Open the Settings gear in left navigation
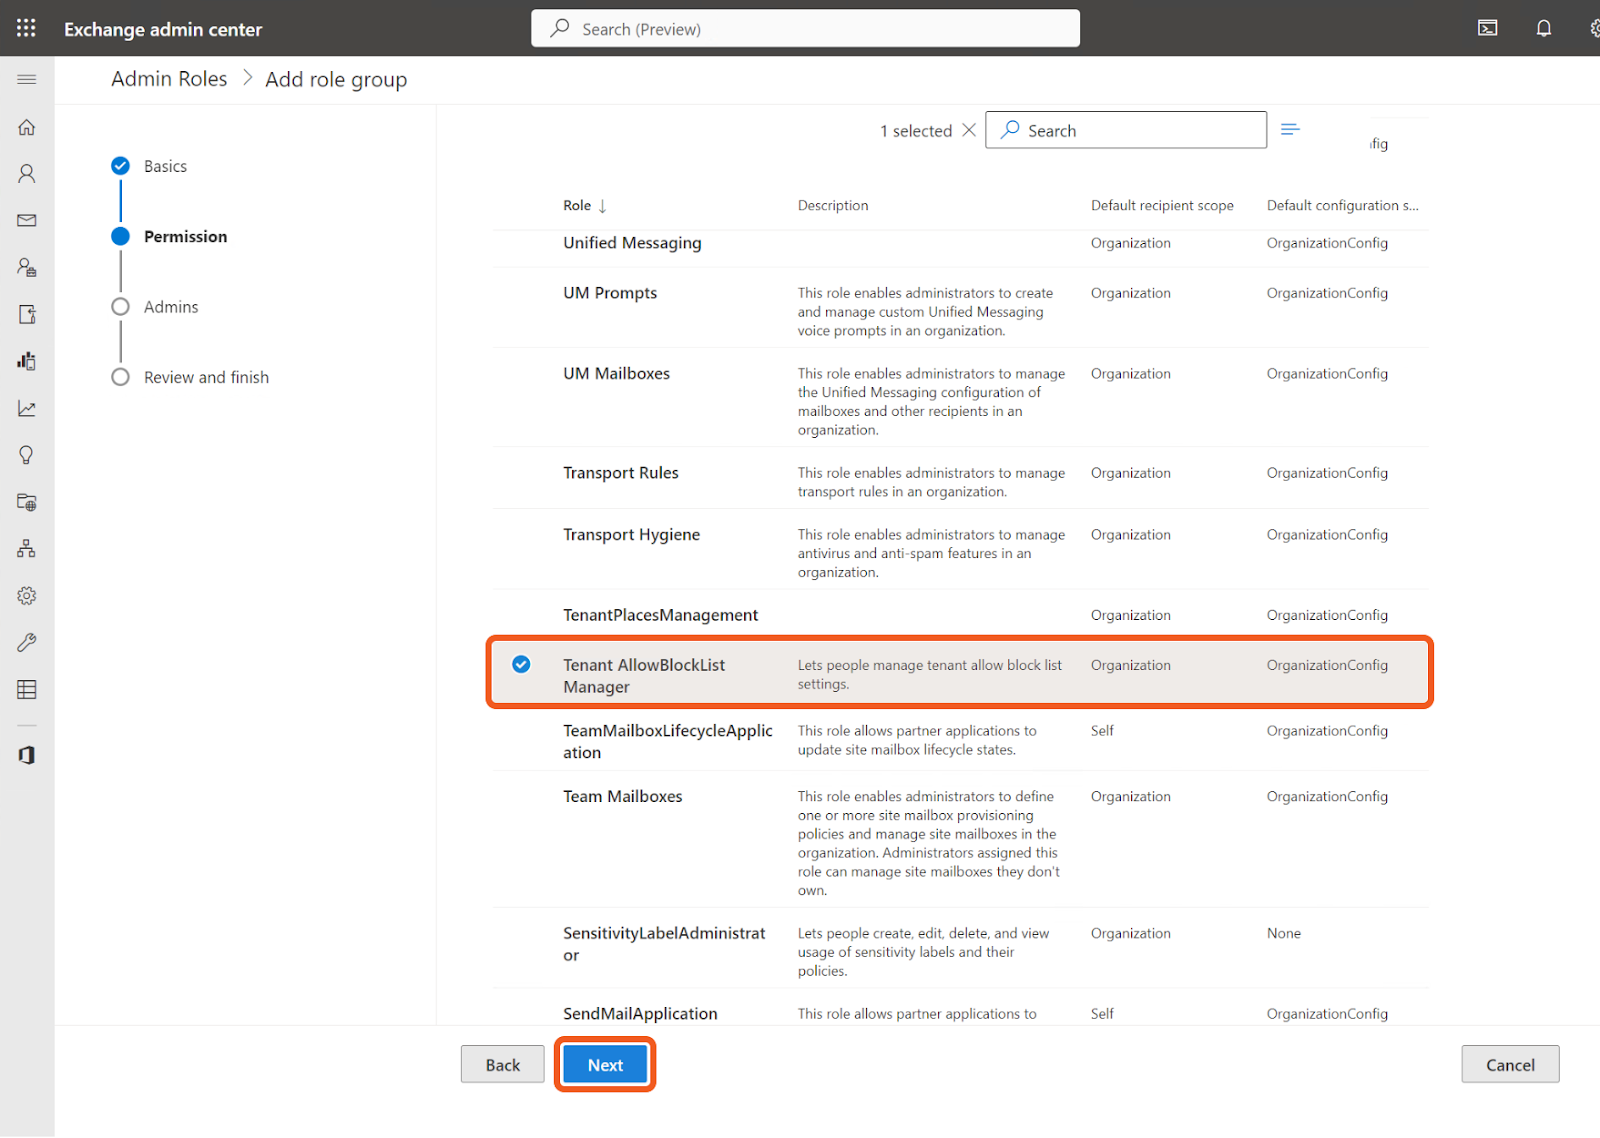This screenshot has height=1138, width=1600. (26, 595)
